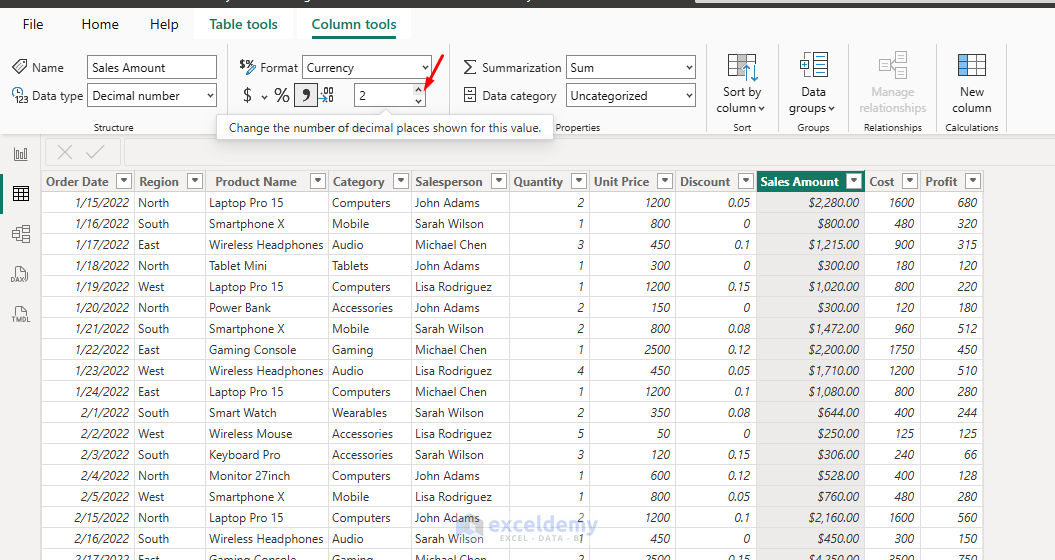The height and width of the screenshot is (560, 1055).
Task: Switch to Table tools tab
Action: 244,24
